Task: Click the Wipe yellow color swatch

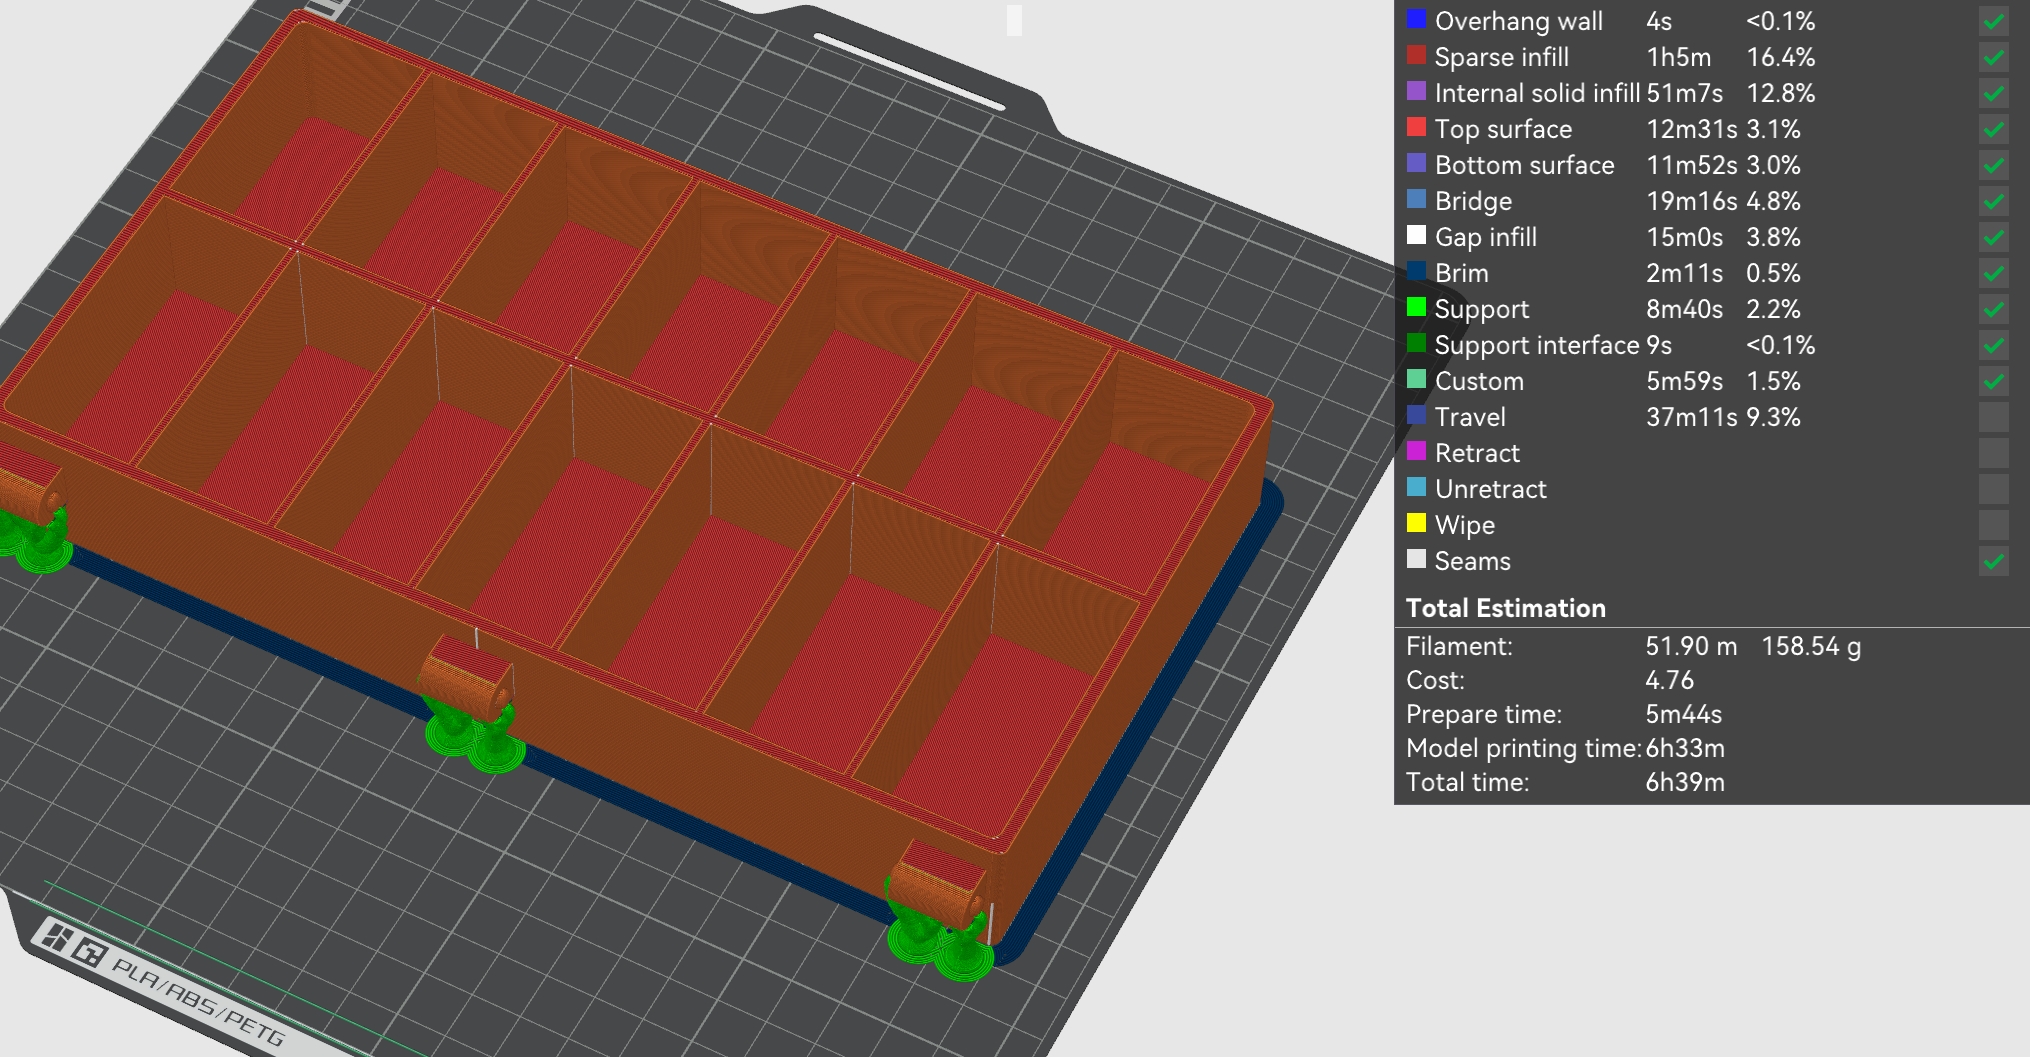Action: [x=1417, y=525]
